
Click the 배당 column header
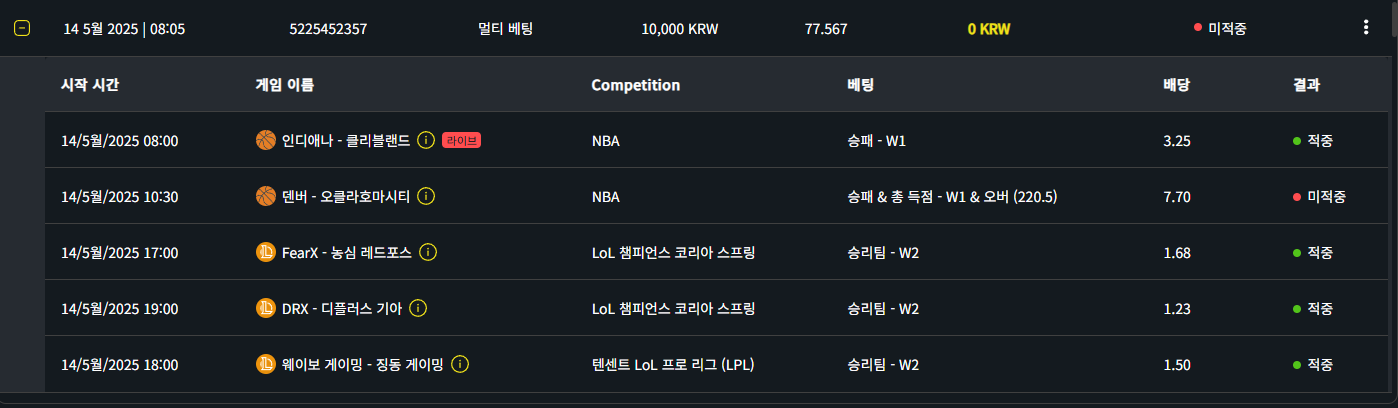1176,85
